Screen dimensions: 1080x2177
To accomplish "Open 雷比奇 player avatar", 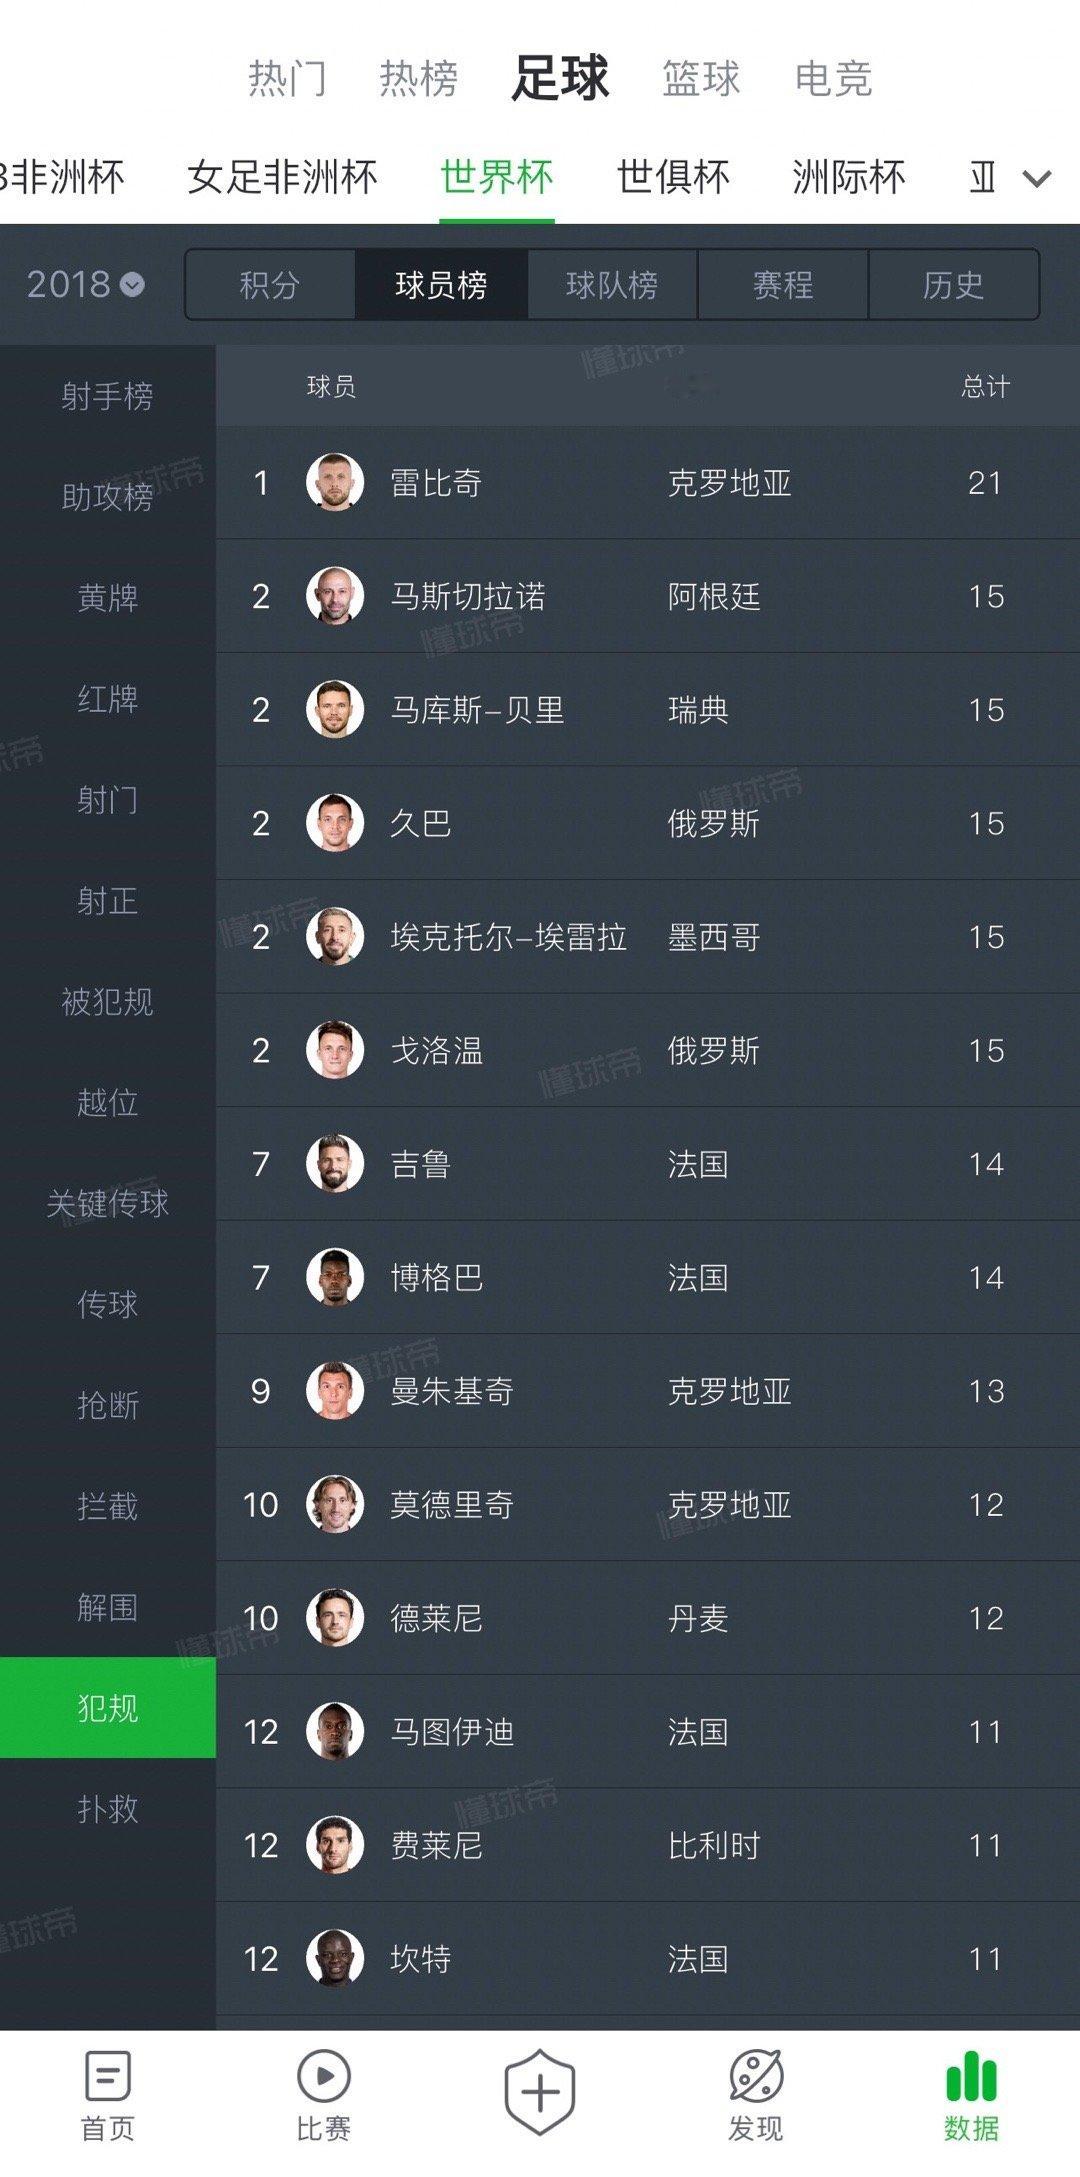I will 334,483.
